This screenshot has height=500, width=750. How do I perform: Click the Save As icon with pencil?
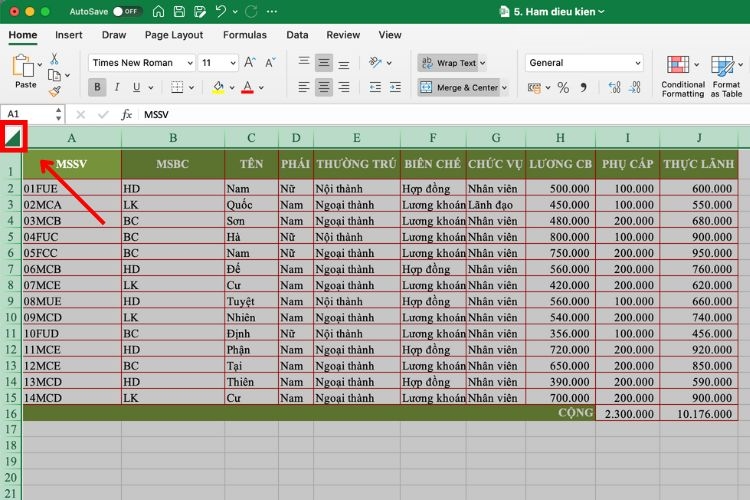(200, 11)
